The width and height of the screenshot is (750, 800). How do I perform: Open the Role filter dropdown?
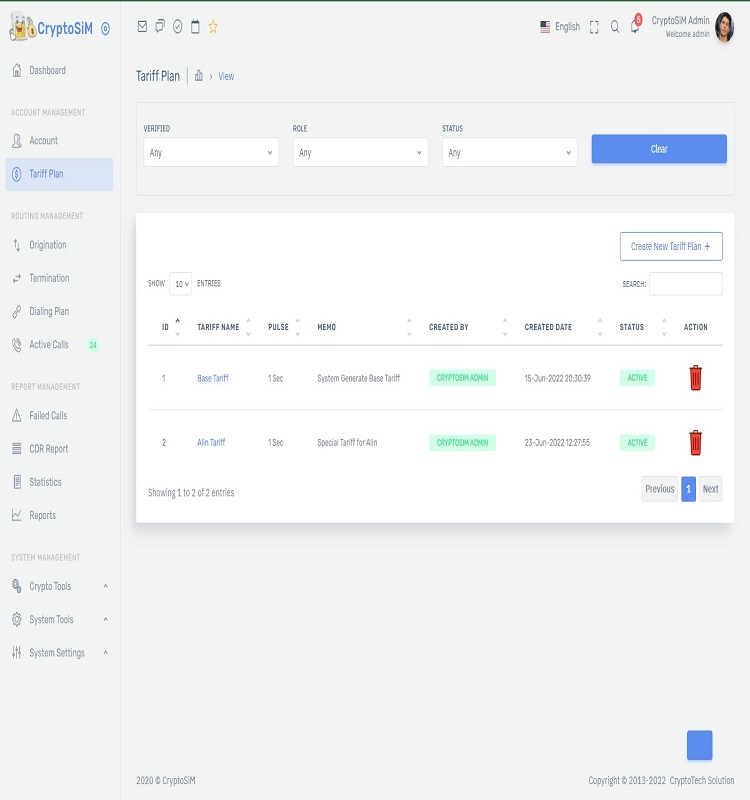pos(360,153)
